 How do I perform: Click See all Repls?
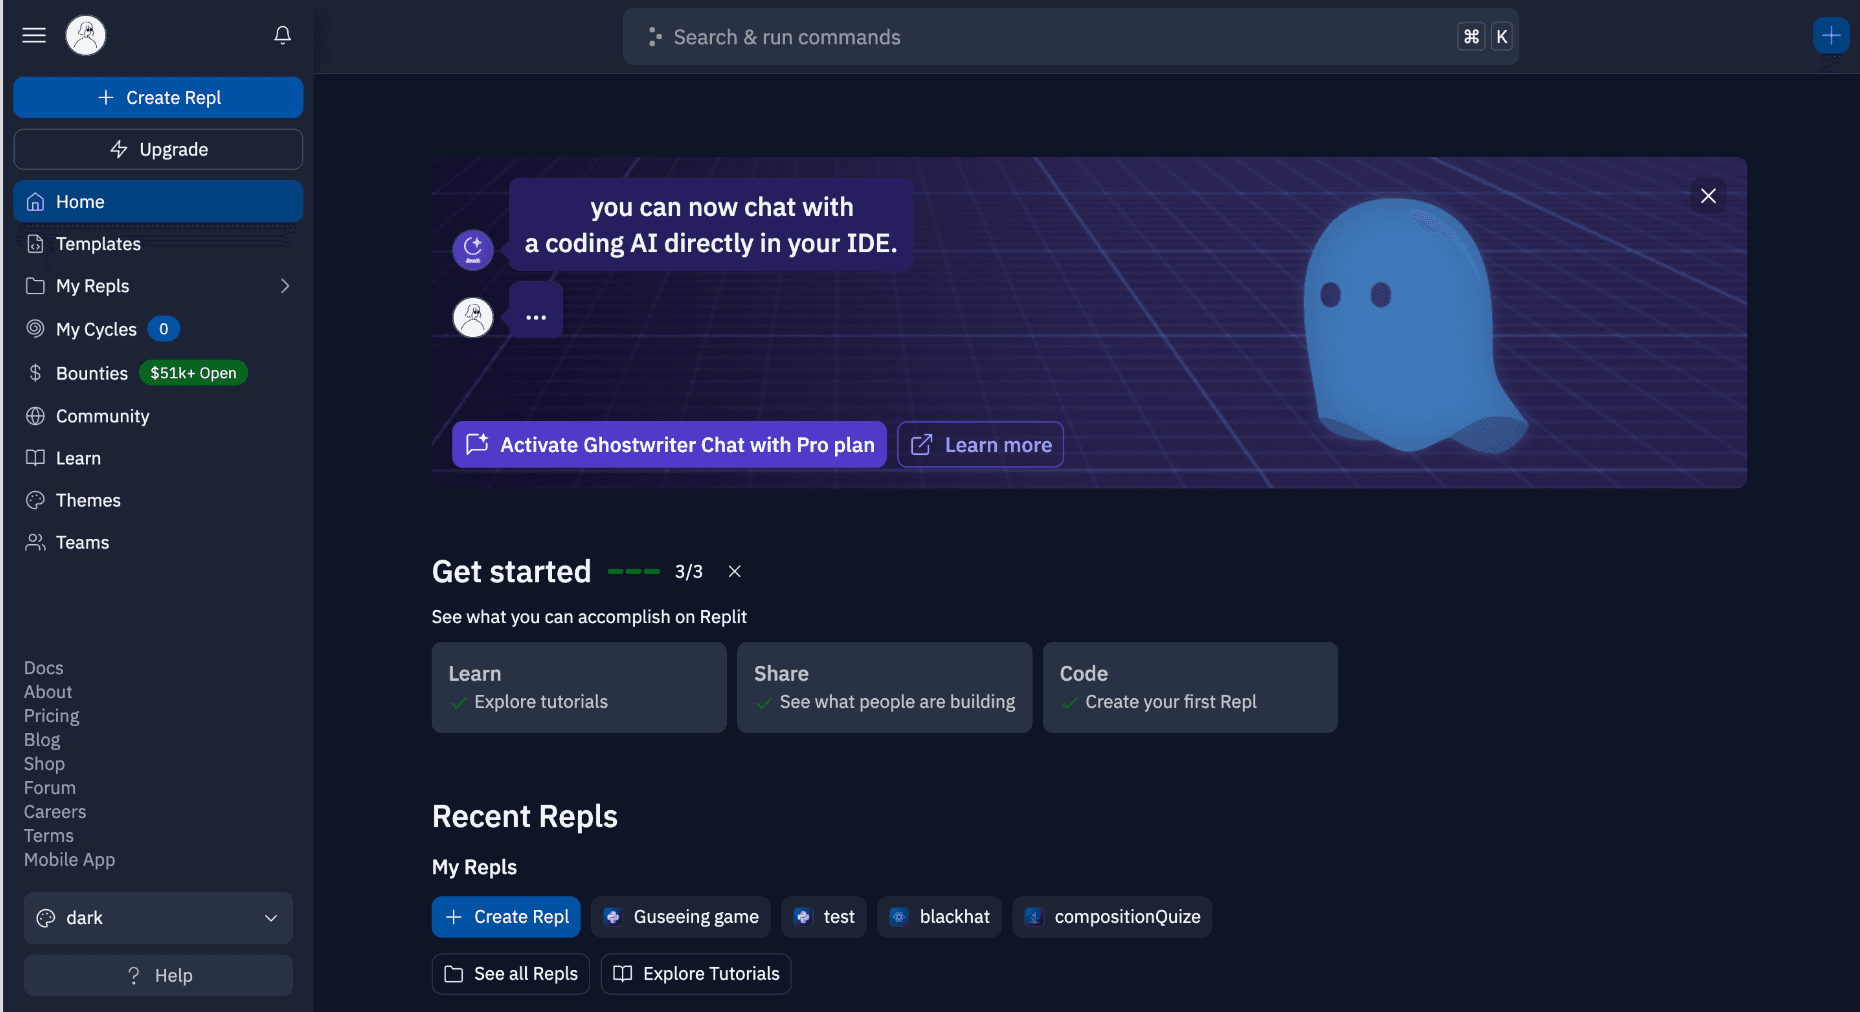(x=511, y=974)
